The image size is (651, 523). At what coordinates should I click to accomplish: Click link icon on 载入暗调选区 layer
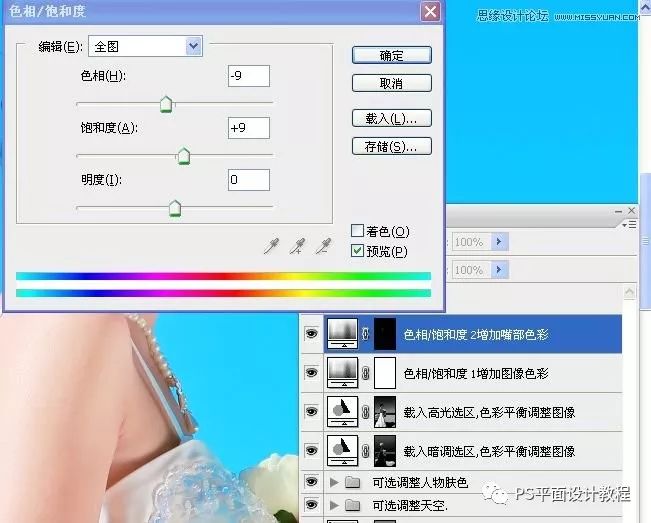(365, 451)
